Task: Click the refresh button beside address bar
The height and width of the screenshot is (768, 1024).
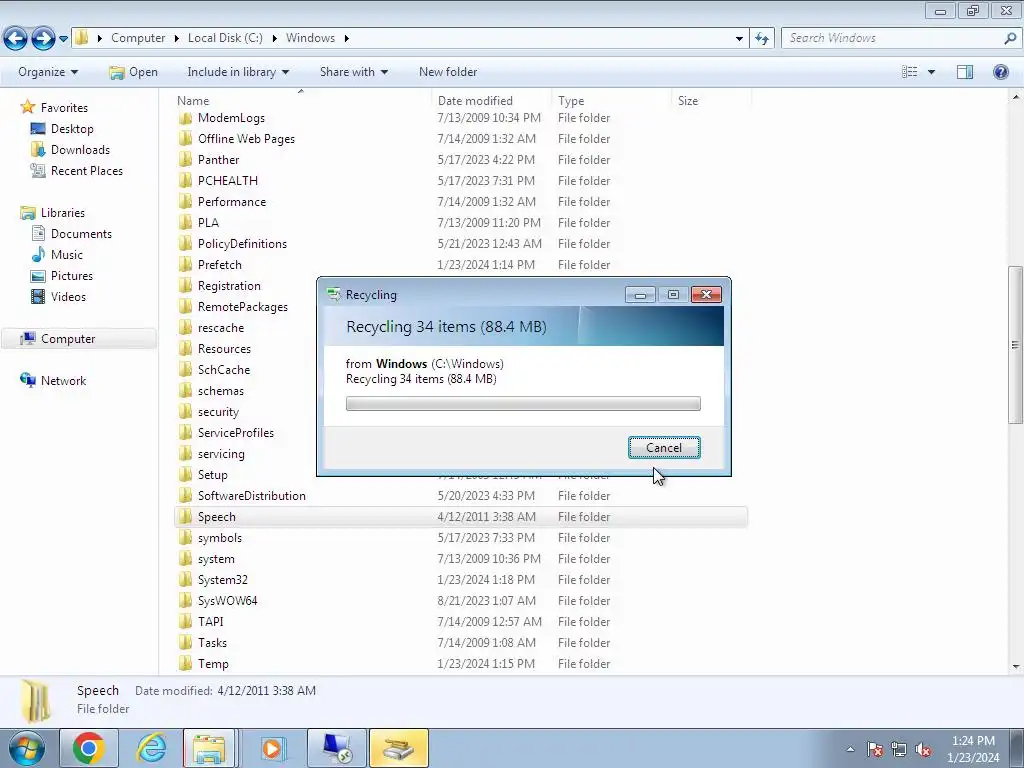Action: 761,39
